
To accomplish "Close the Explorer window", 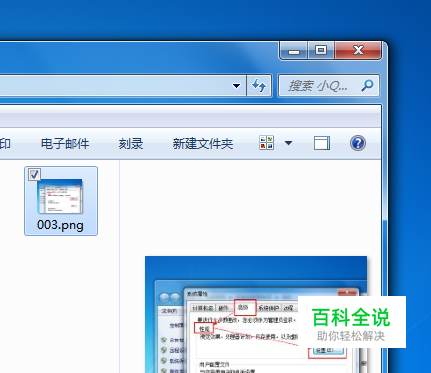I will coord(358,51).
